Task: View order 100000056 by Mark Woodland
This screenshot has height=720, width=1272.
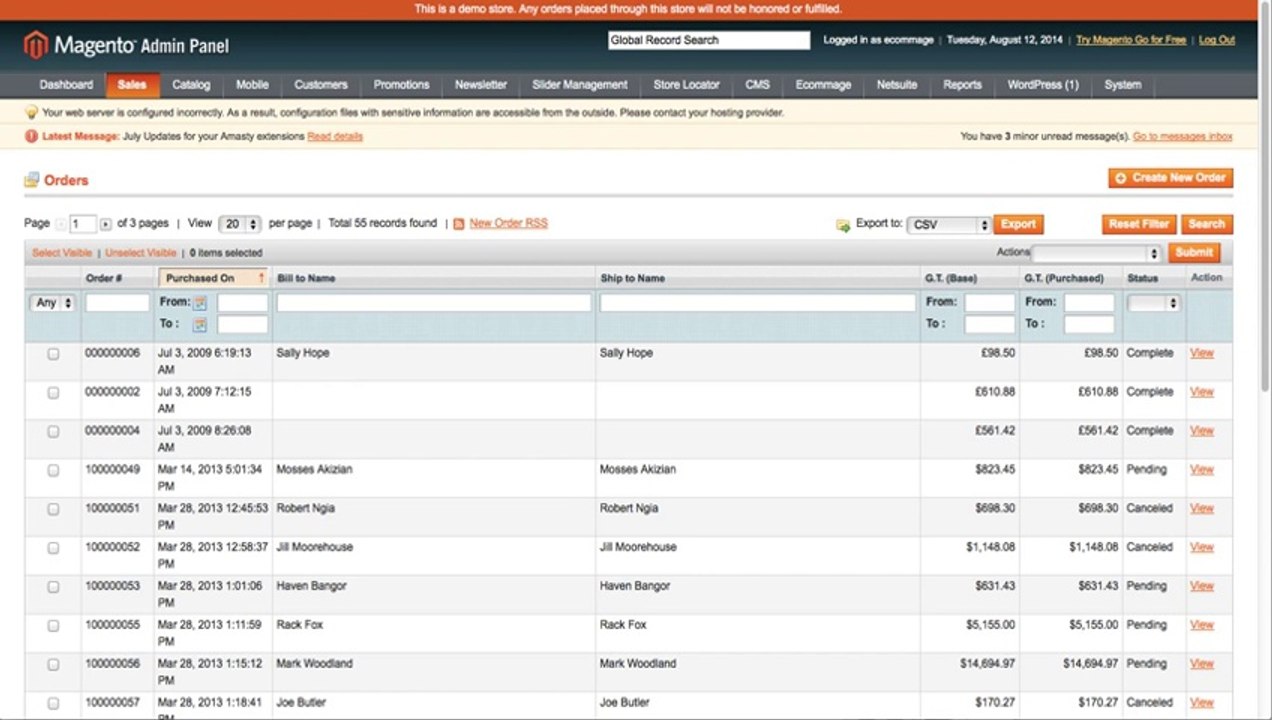Action: (x=1202, y=663)
